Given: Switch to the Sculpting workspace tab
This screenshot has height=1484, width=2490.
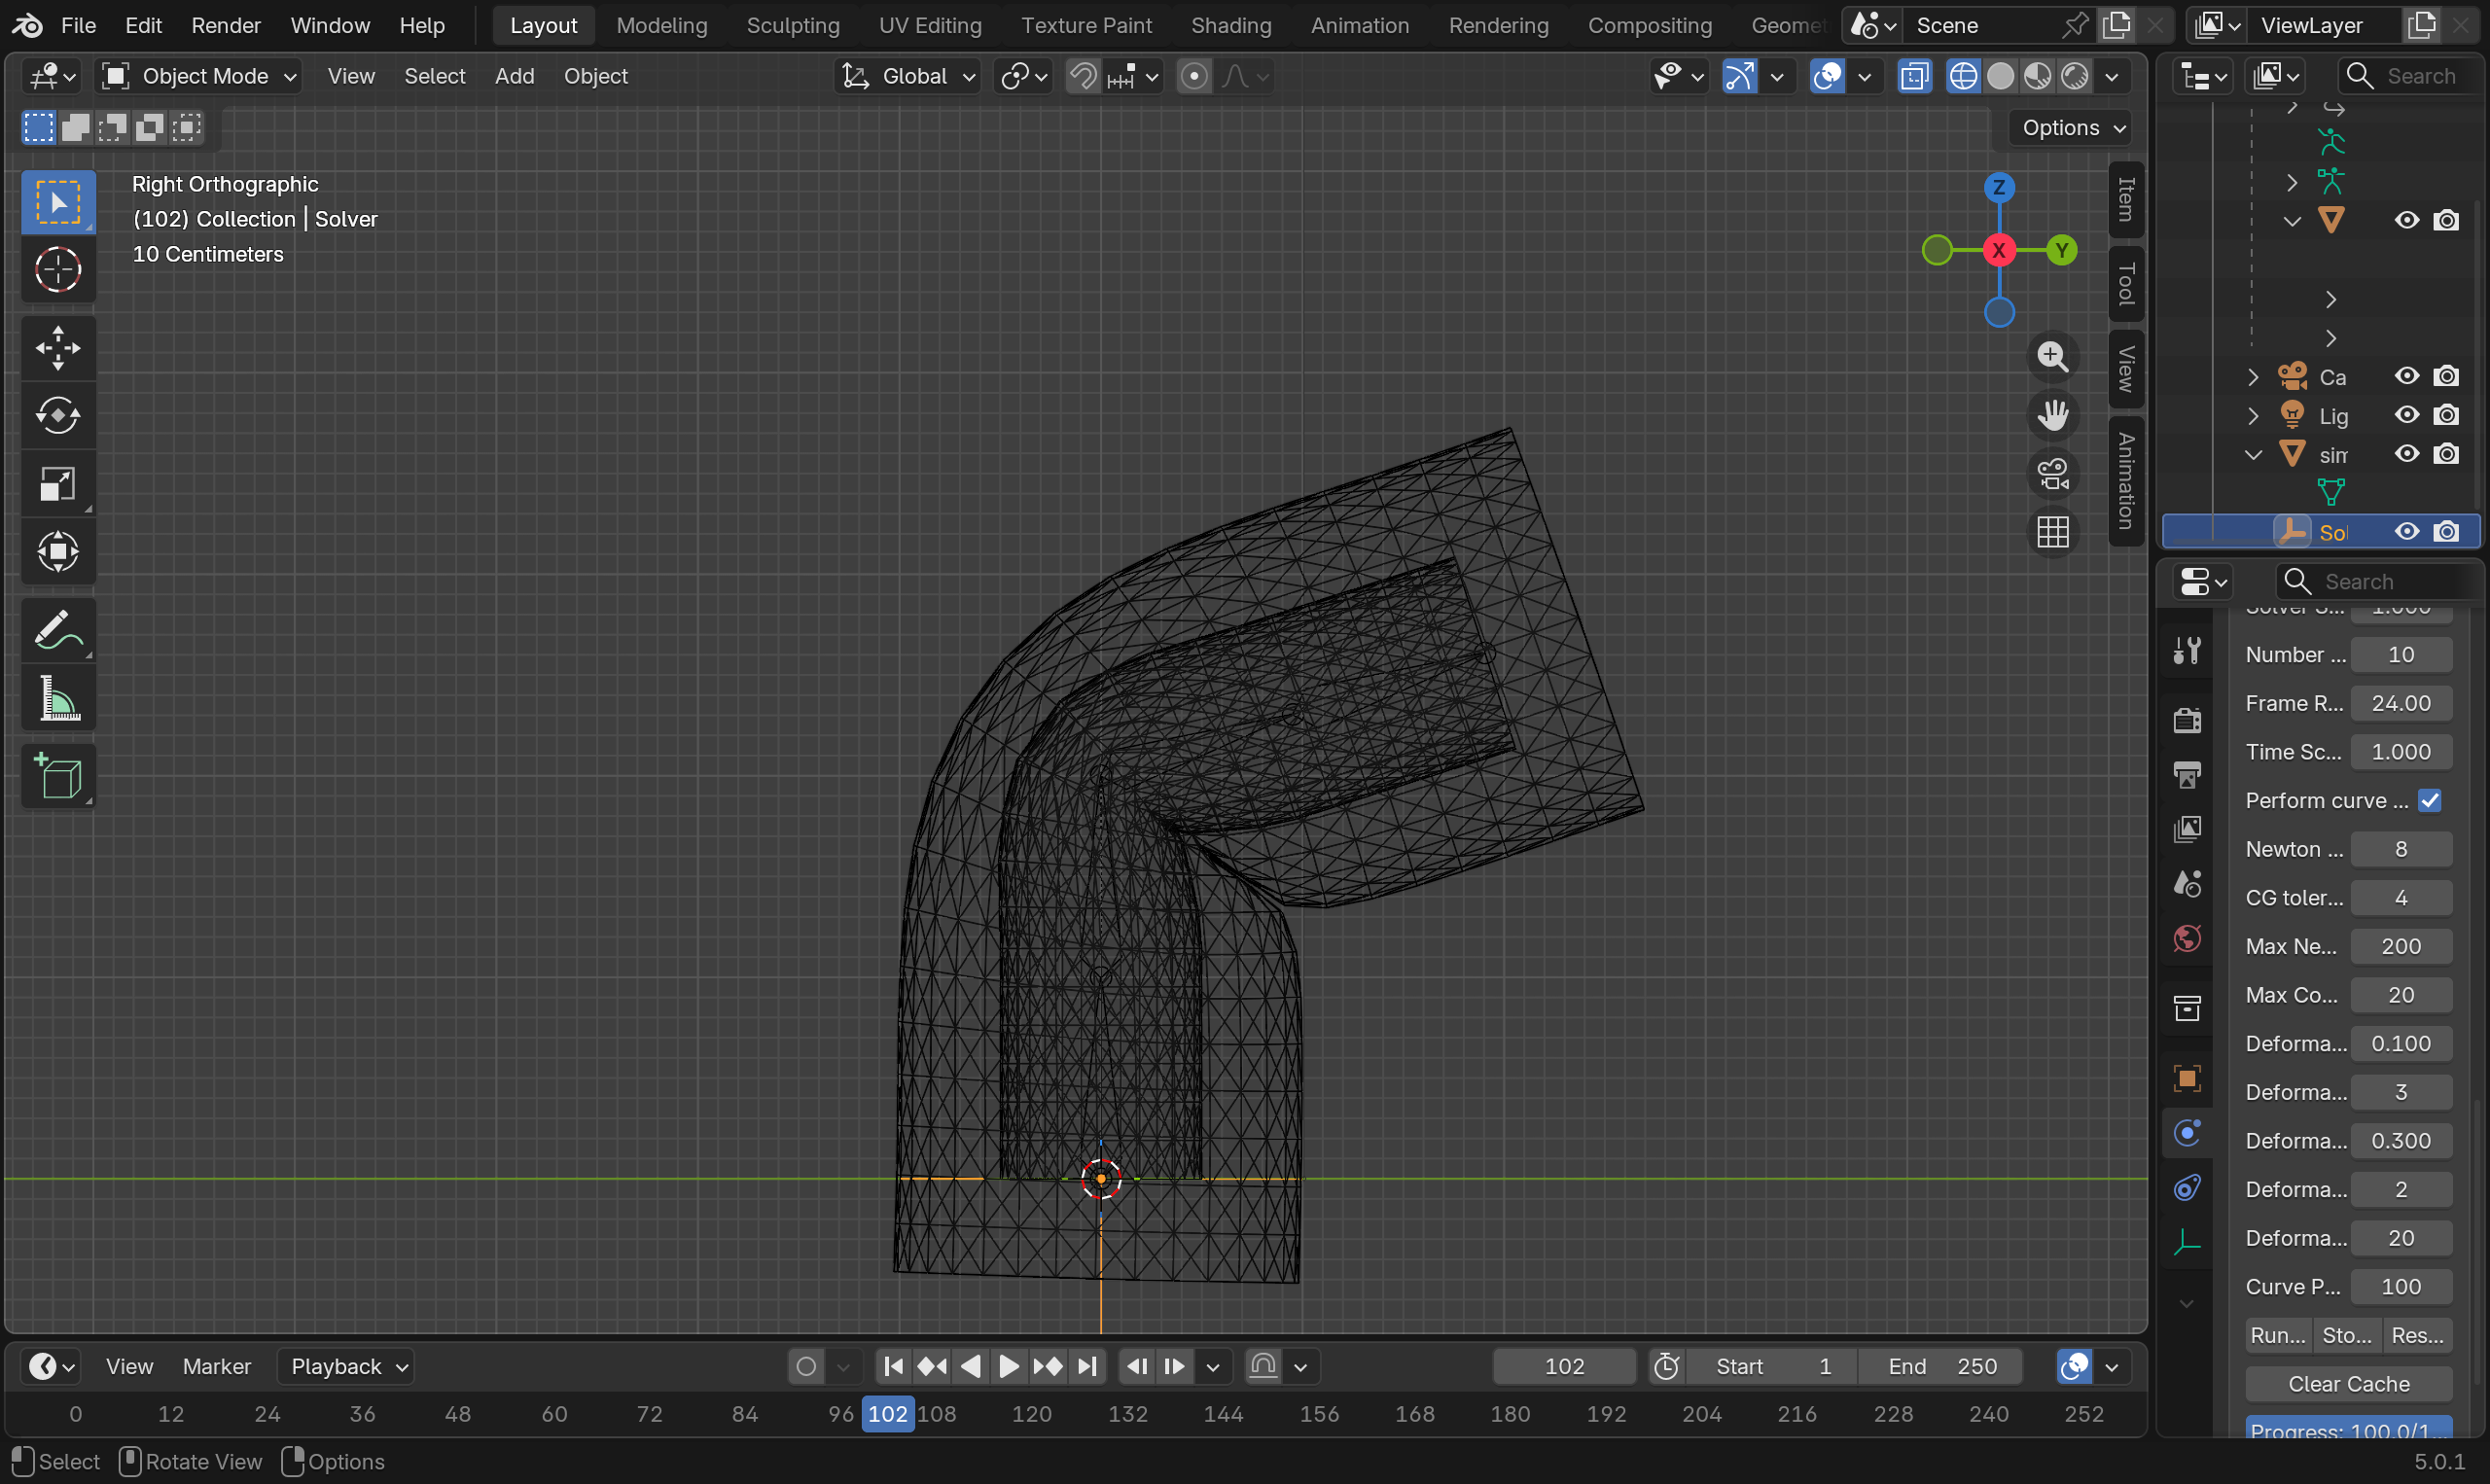Looking at the screenshot, I should coord(792,25).
